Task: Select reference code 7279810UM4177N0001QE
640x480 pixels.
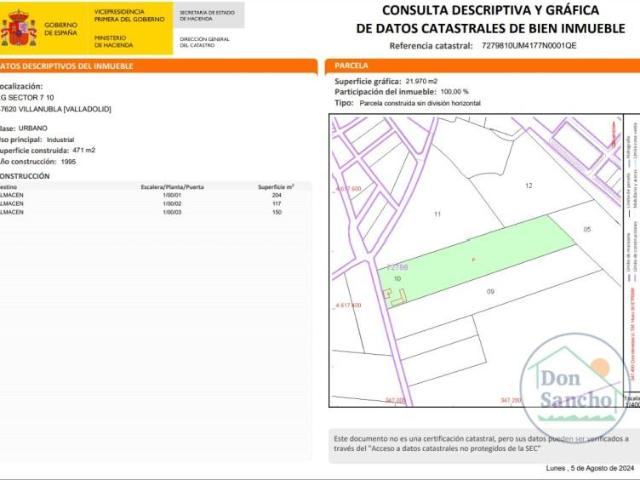Action: click(x=529, y=45)
